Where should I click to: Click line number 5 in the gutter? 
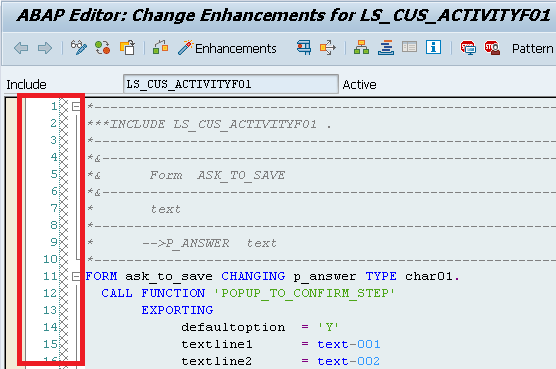click(x=54, y=174)
